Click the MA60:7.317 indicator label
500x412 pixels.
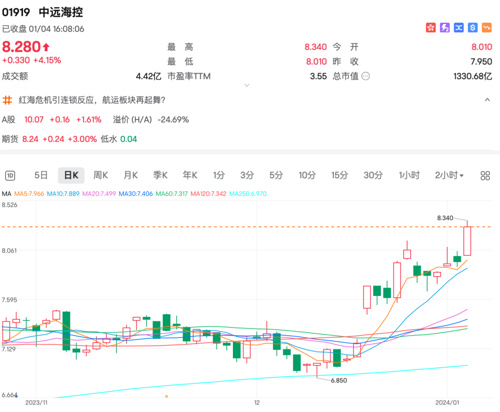click(172, 194)
